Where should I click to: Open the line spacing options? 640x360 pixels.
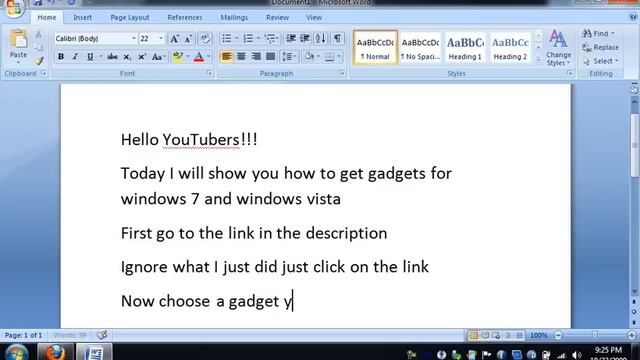(288, 57)
